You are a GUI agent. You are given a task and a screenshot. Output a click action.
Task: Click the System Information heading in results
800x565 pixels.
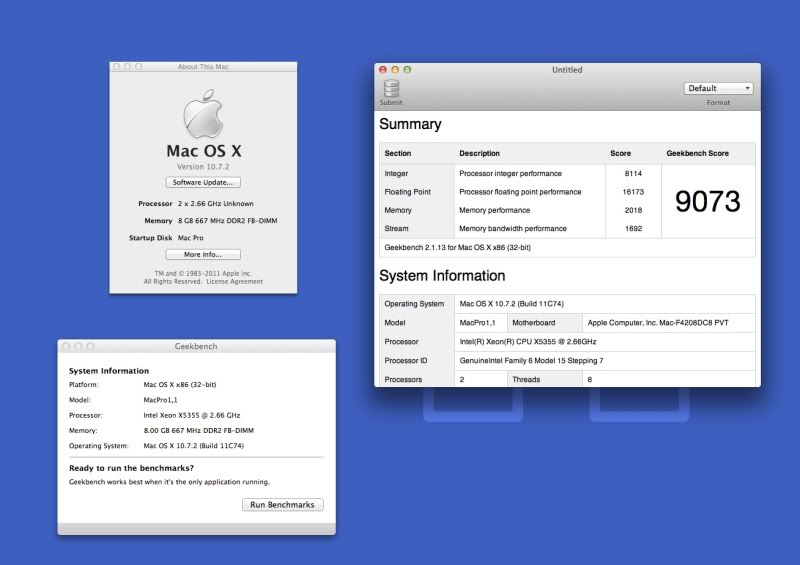click(442, 276)
